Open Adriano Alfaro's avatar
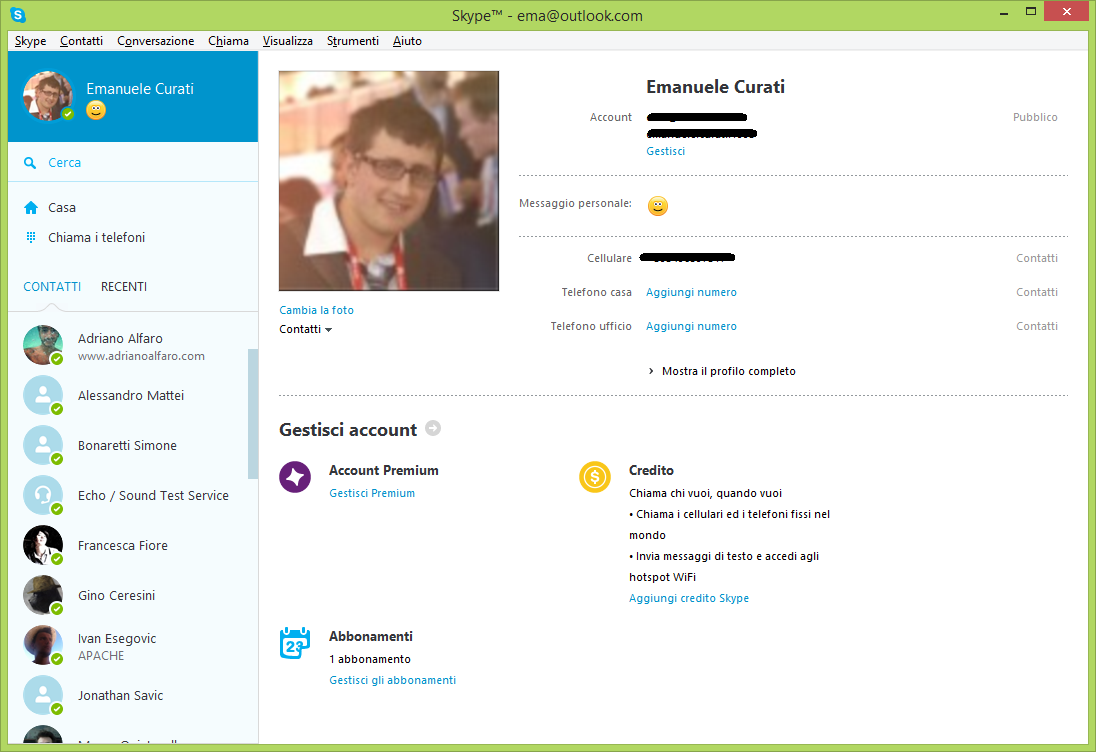 [x=43, y=345]
